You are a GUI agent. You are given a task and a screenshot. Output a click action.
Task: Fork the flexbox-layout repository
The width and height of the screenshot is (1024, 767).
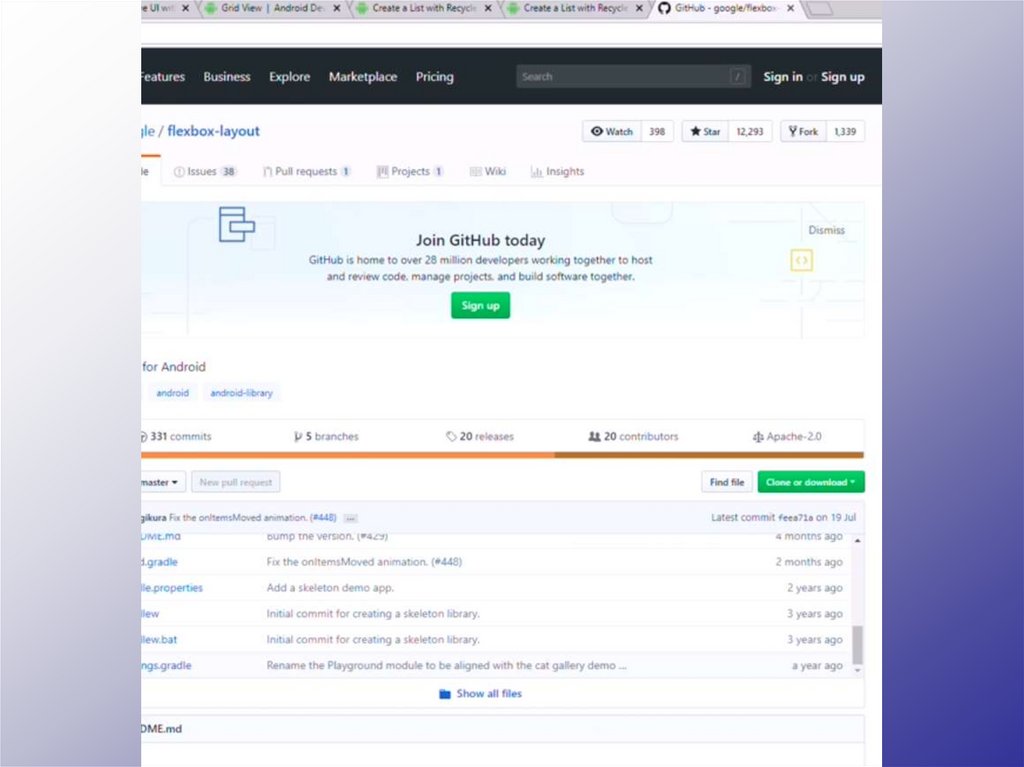803,131
